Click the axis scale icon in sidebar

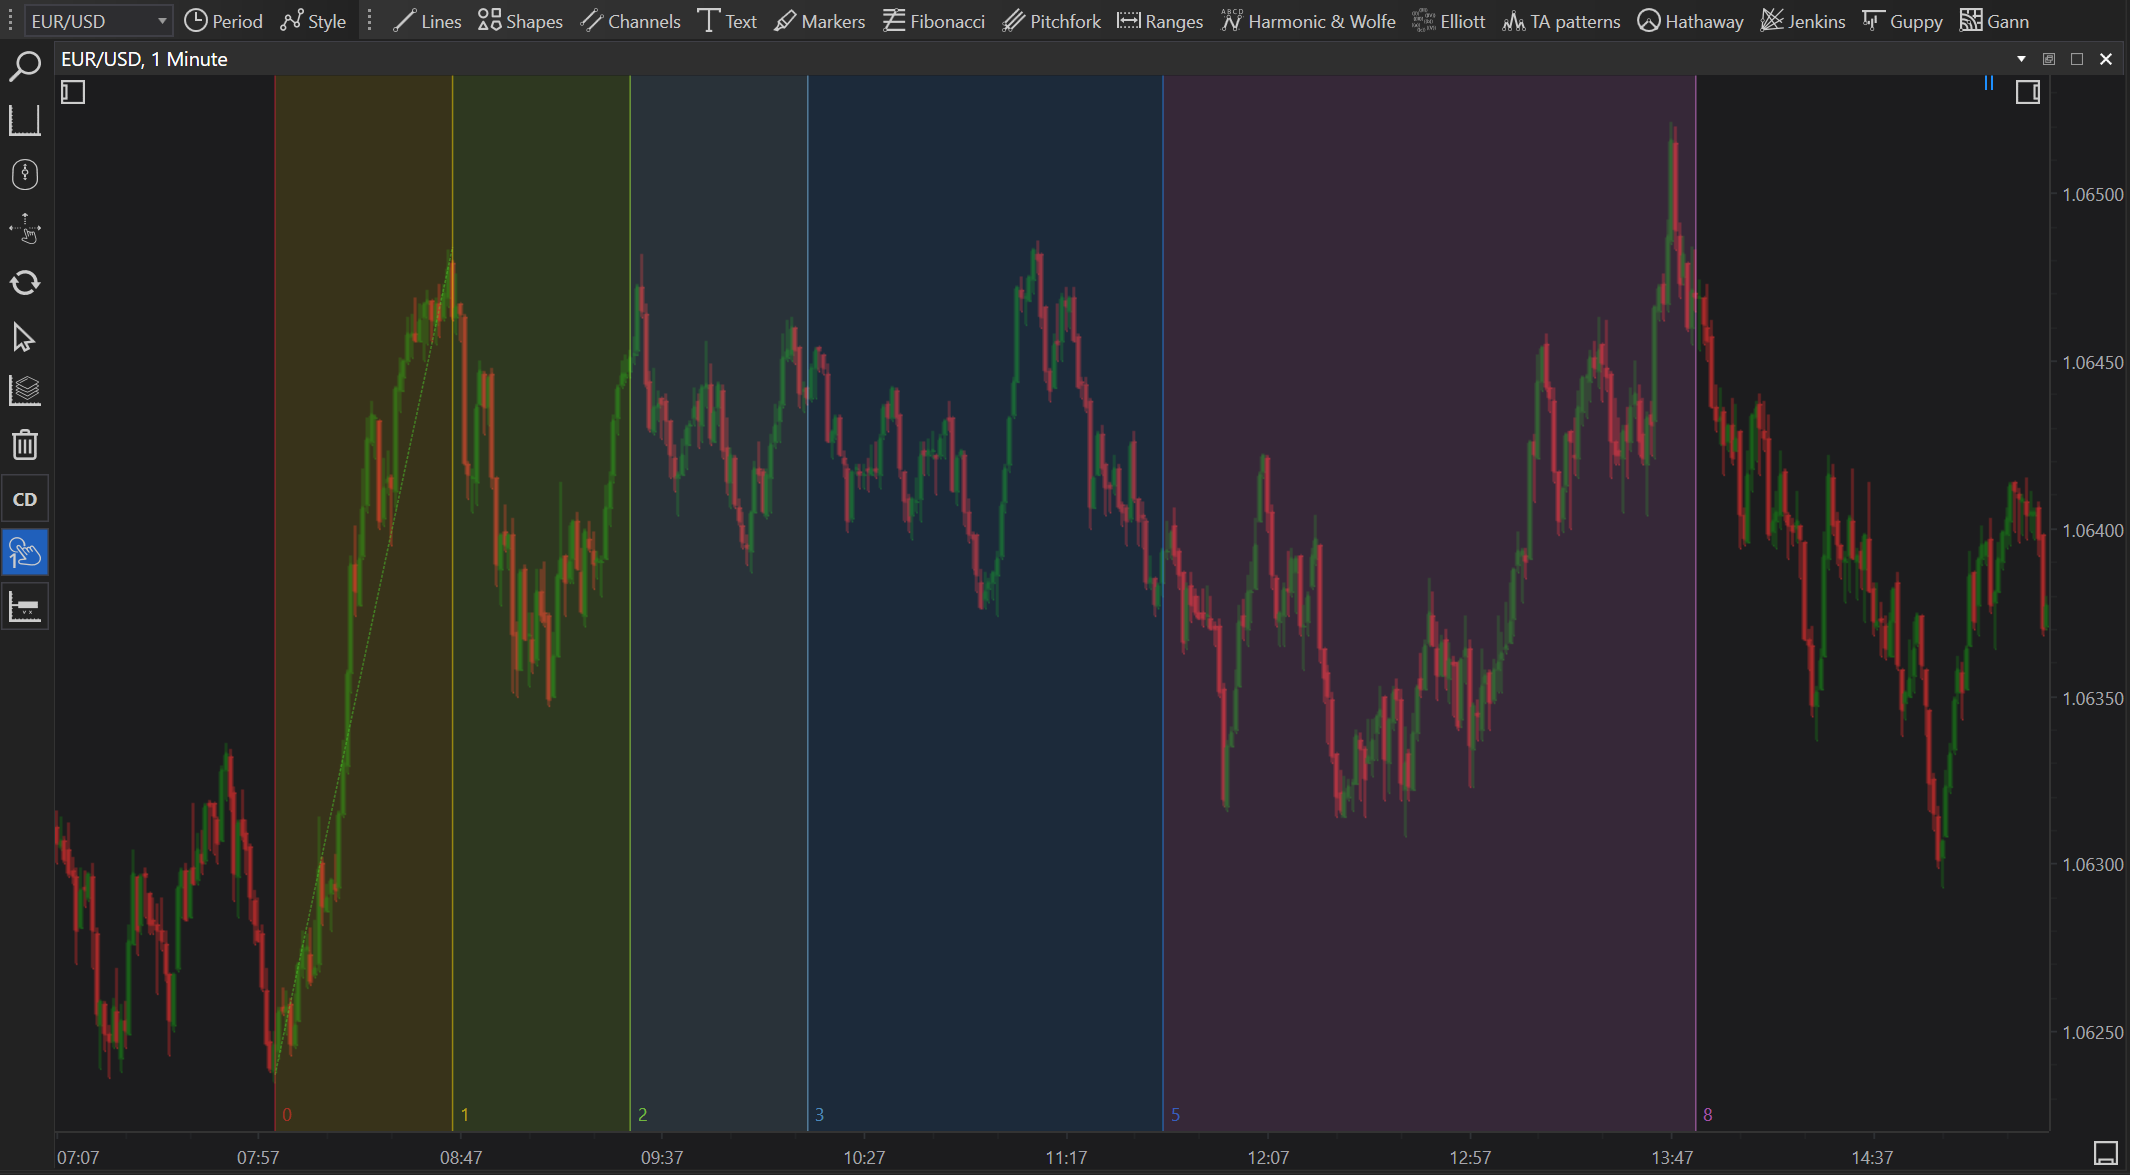[24, 121]
